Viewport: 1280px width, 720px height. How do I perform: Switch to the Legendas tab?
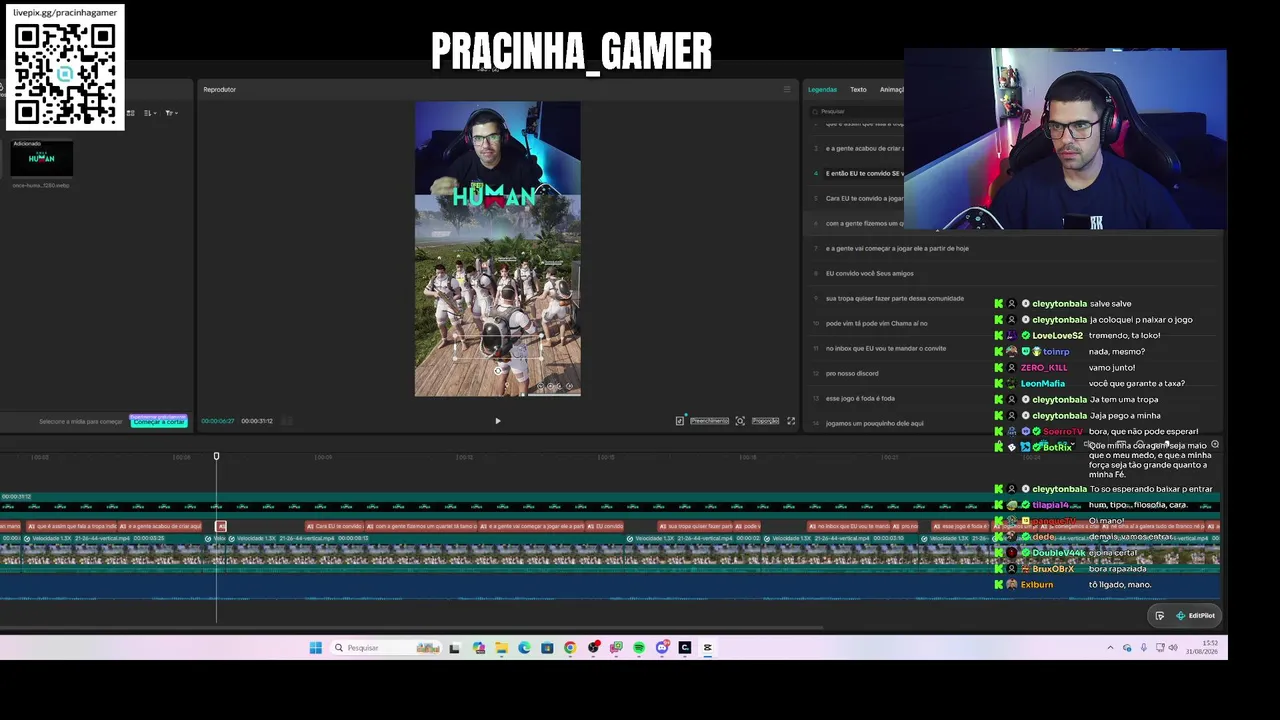(822, 90)
